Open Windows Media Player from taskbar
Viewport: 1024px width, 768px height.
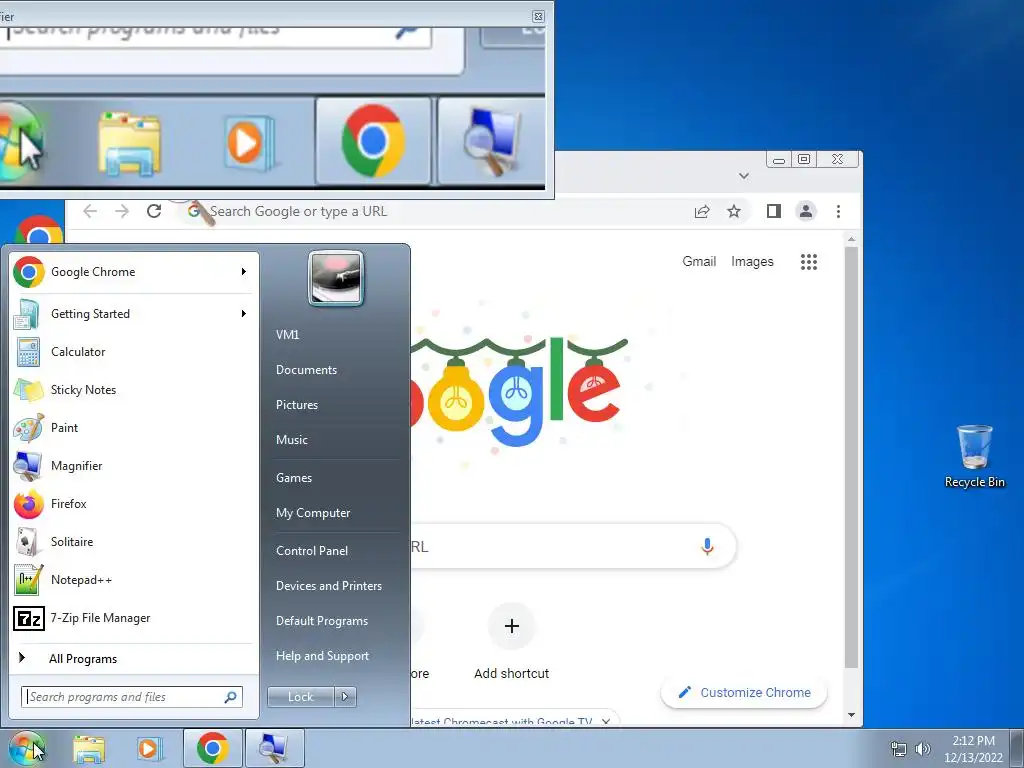(150, 748)
